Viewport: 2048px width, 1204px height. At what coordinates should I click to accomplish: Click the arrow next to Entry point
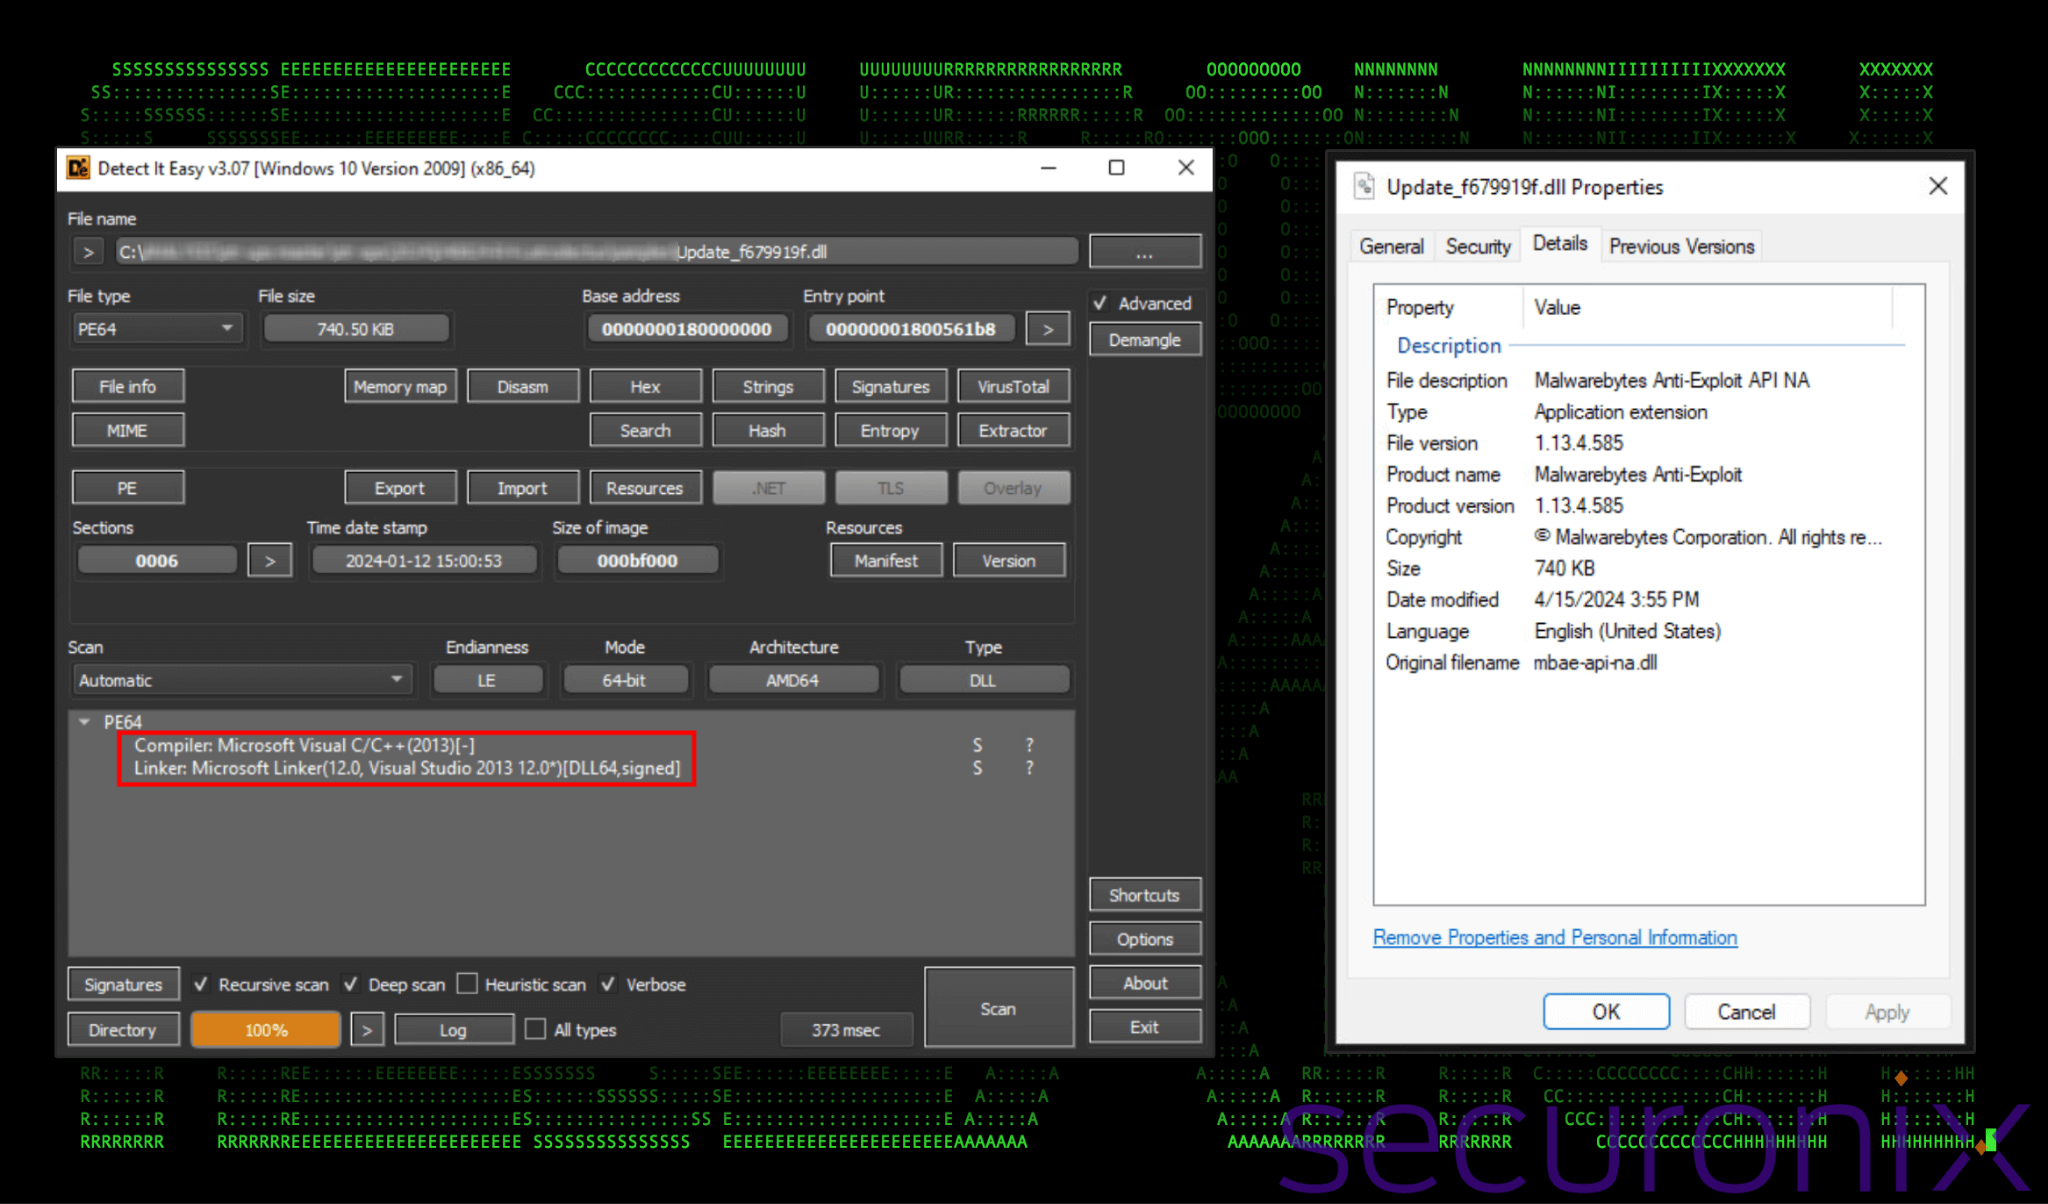[x=1047, y=329]
